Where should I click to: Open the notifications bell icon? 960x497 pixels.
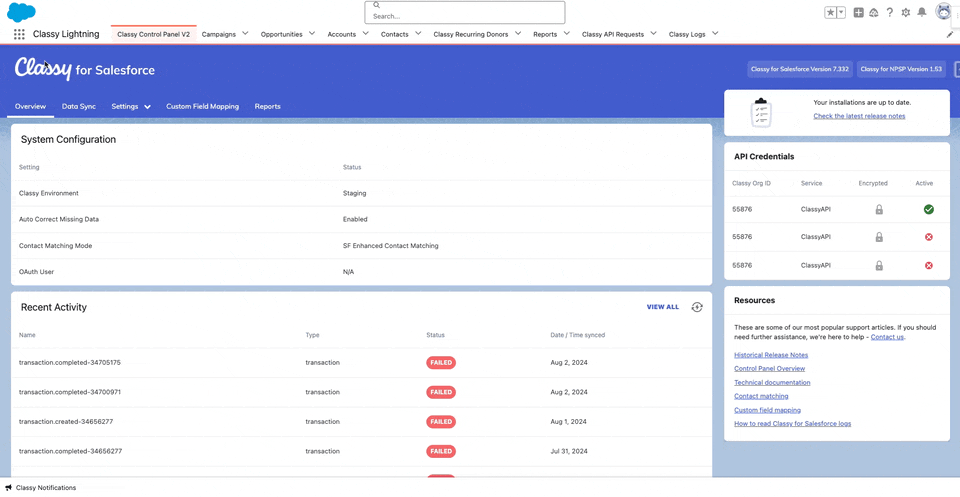(x=921, y=12)
